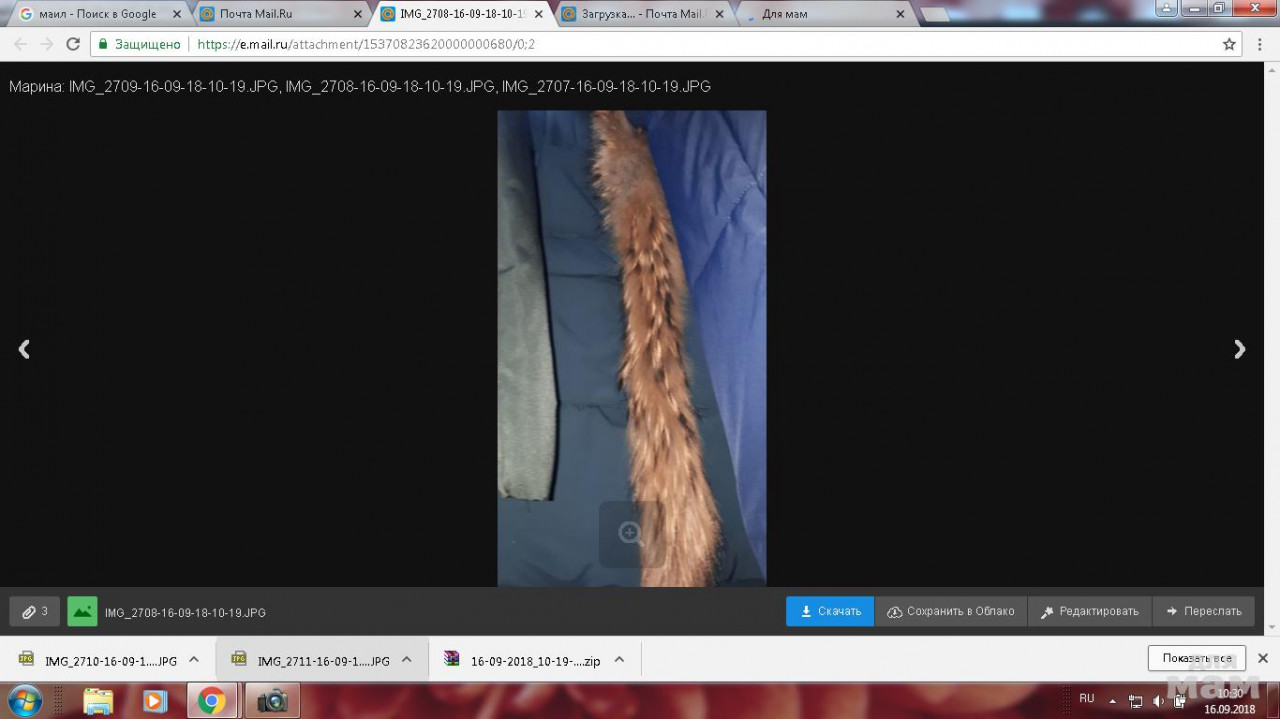The width and height of the screenshot is (1280, 719).
Task: Click Сохранить в Облако button
Action: tap(951, 611)
